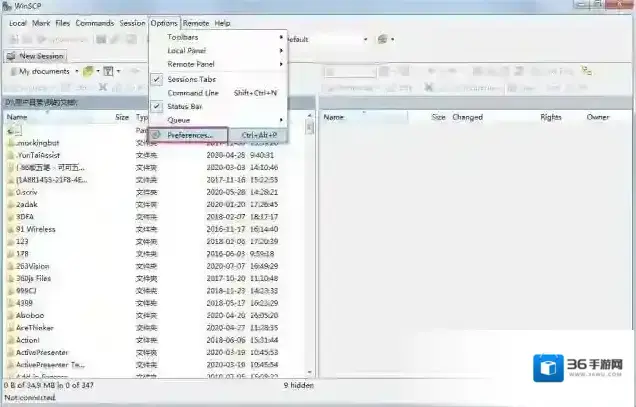Click the remote panel tree icon
636x407 pixels.
[x=582, y=72]
